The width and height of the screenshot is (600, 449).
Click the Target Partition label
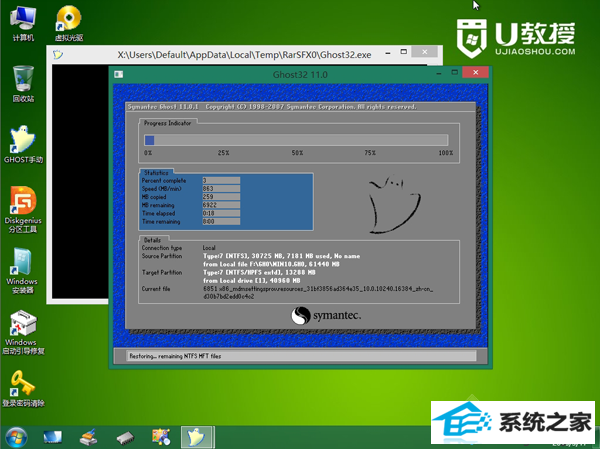tap(162, 272)
